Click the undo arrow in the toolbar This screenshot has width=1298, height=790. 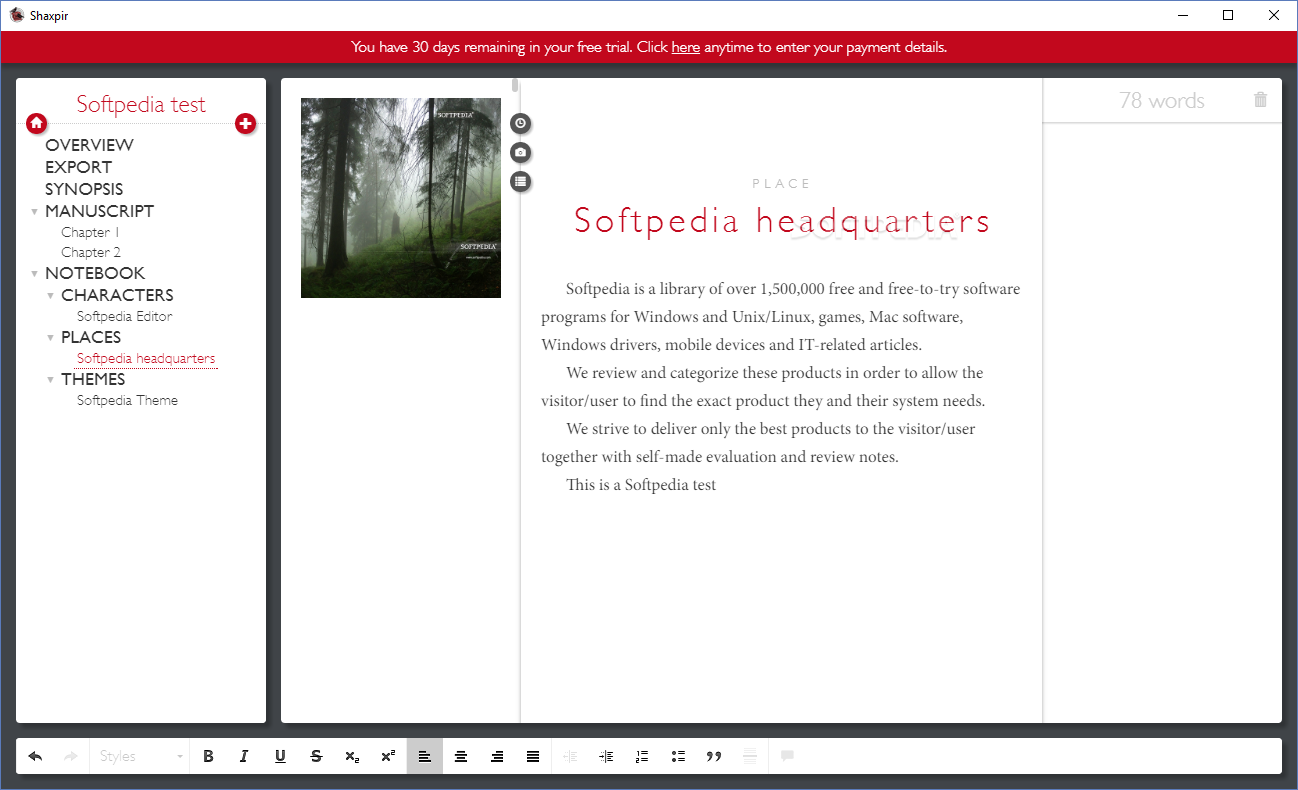pyautogui.click(x=35, y=756)
